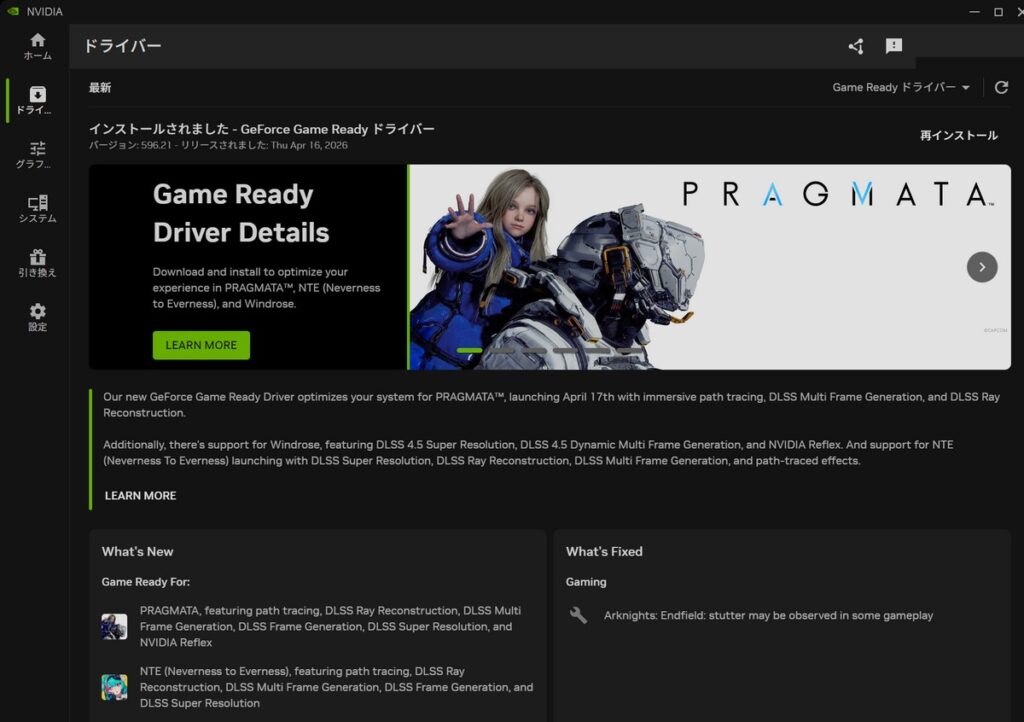Open LEARN MORE link below driver description

[x=140, y=496]
